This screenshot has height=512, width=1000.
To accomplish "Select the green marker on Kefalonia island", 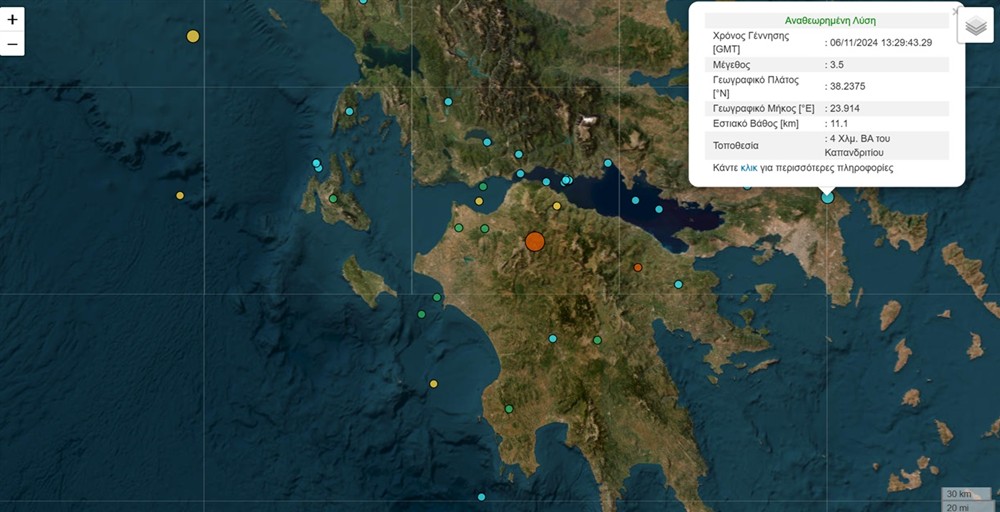I will [333, 198].
